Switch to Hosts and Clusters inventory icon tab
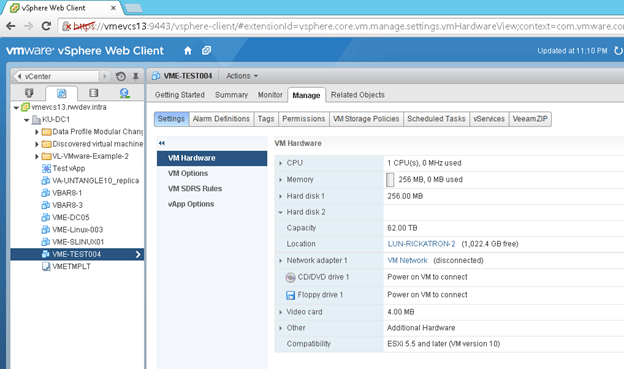Viewport: 624px width, 369px height. pyautogui.click(x=29, y=93)
